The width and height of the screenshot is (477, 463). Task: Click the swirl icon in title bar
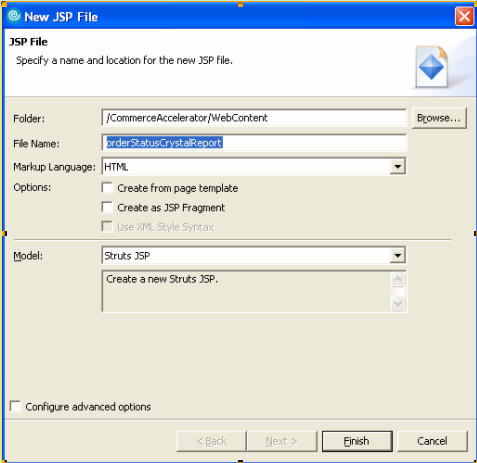14,16
